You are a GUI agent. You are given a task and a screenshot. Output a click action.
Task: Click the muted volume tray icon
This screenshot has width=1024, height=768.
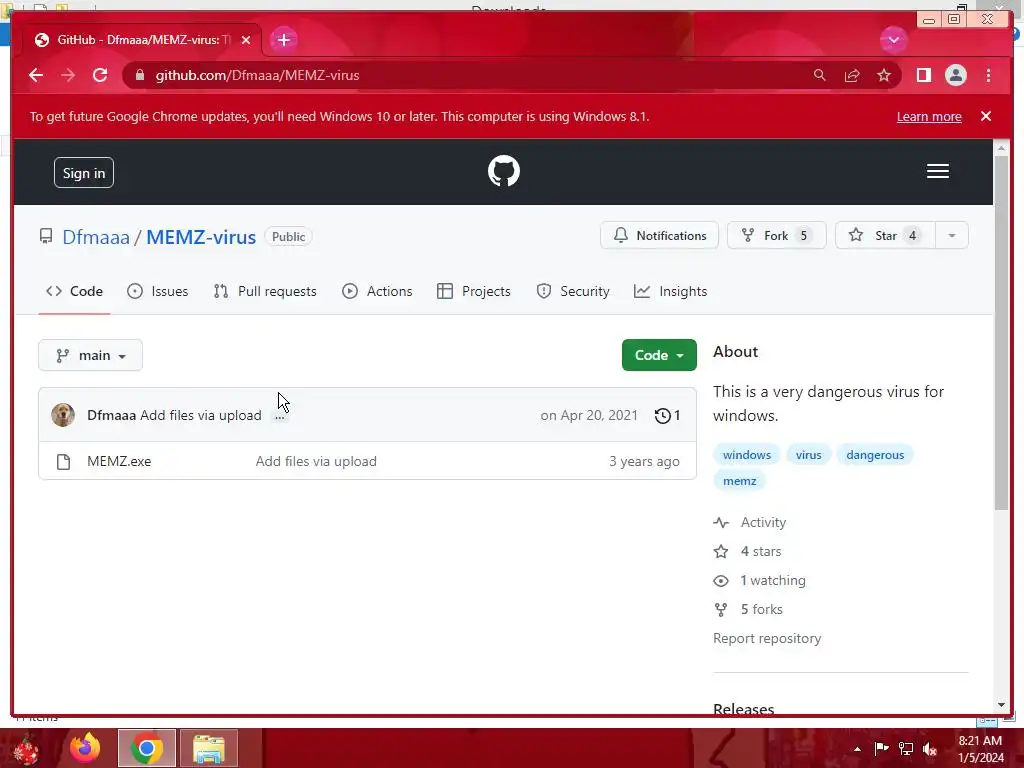pos(930,748)
